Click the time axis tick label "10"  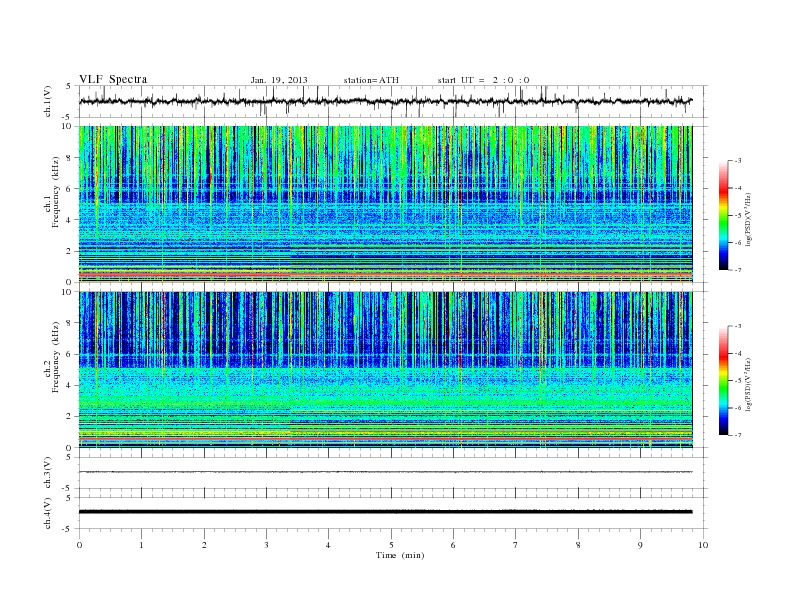coord(703,545)
